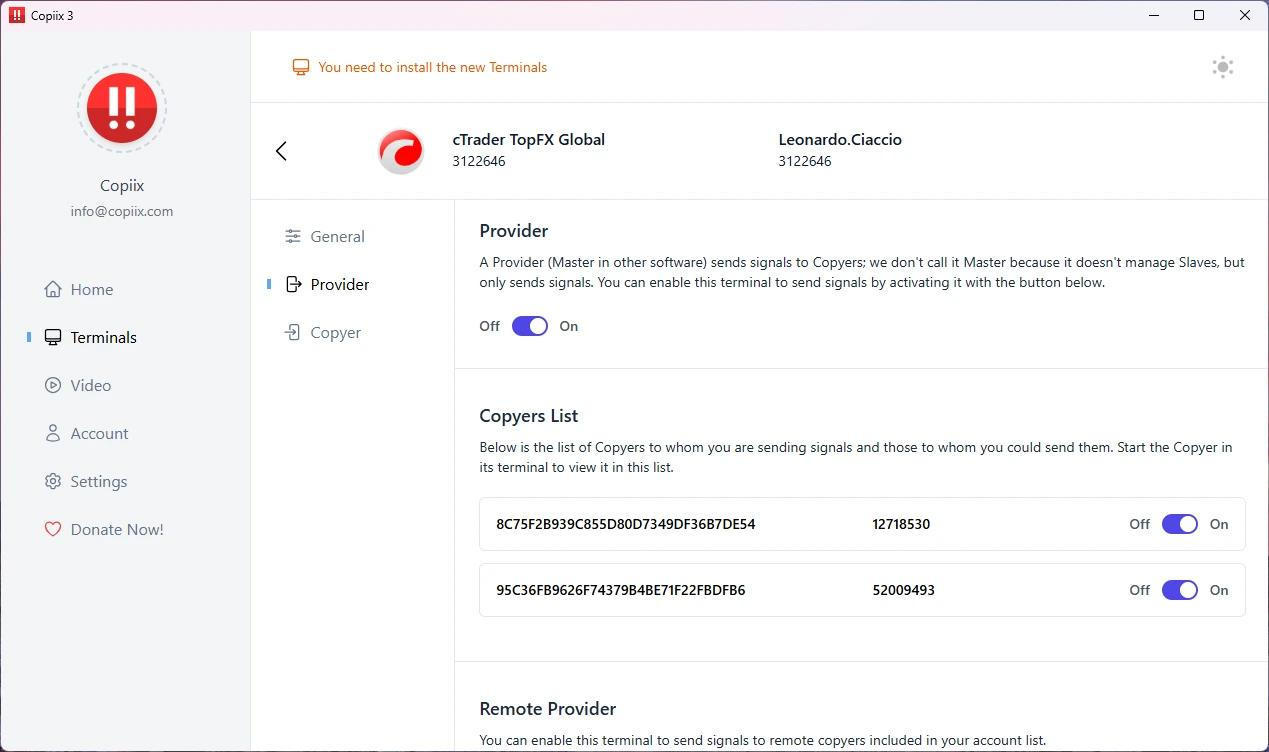Click the Provider section heading

point(514,230)
